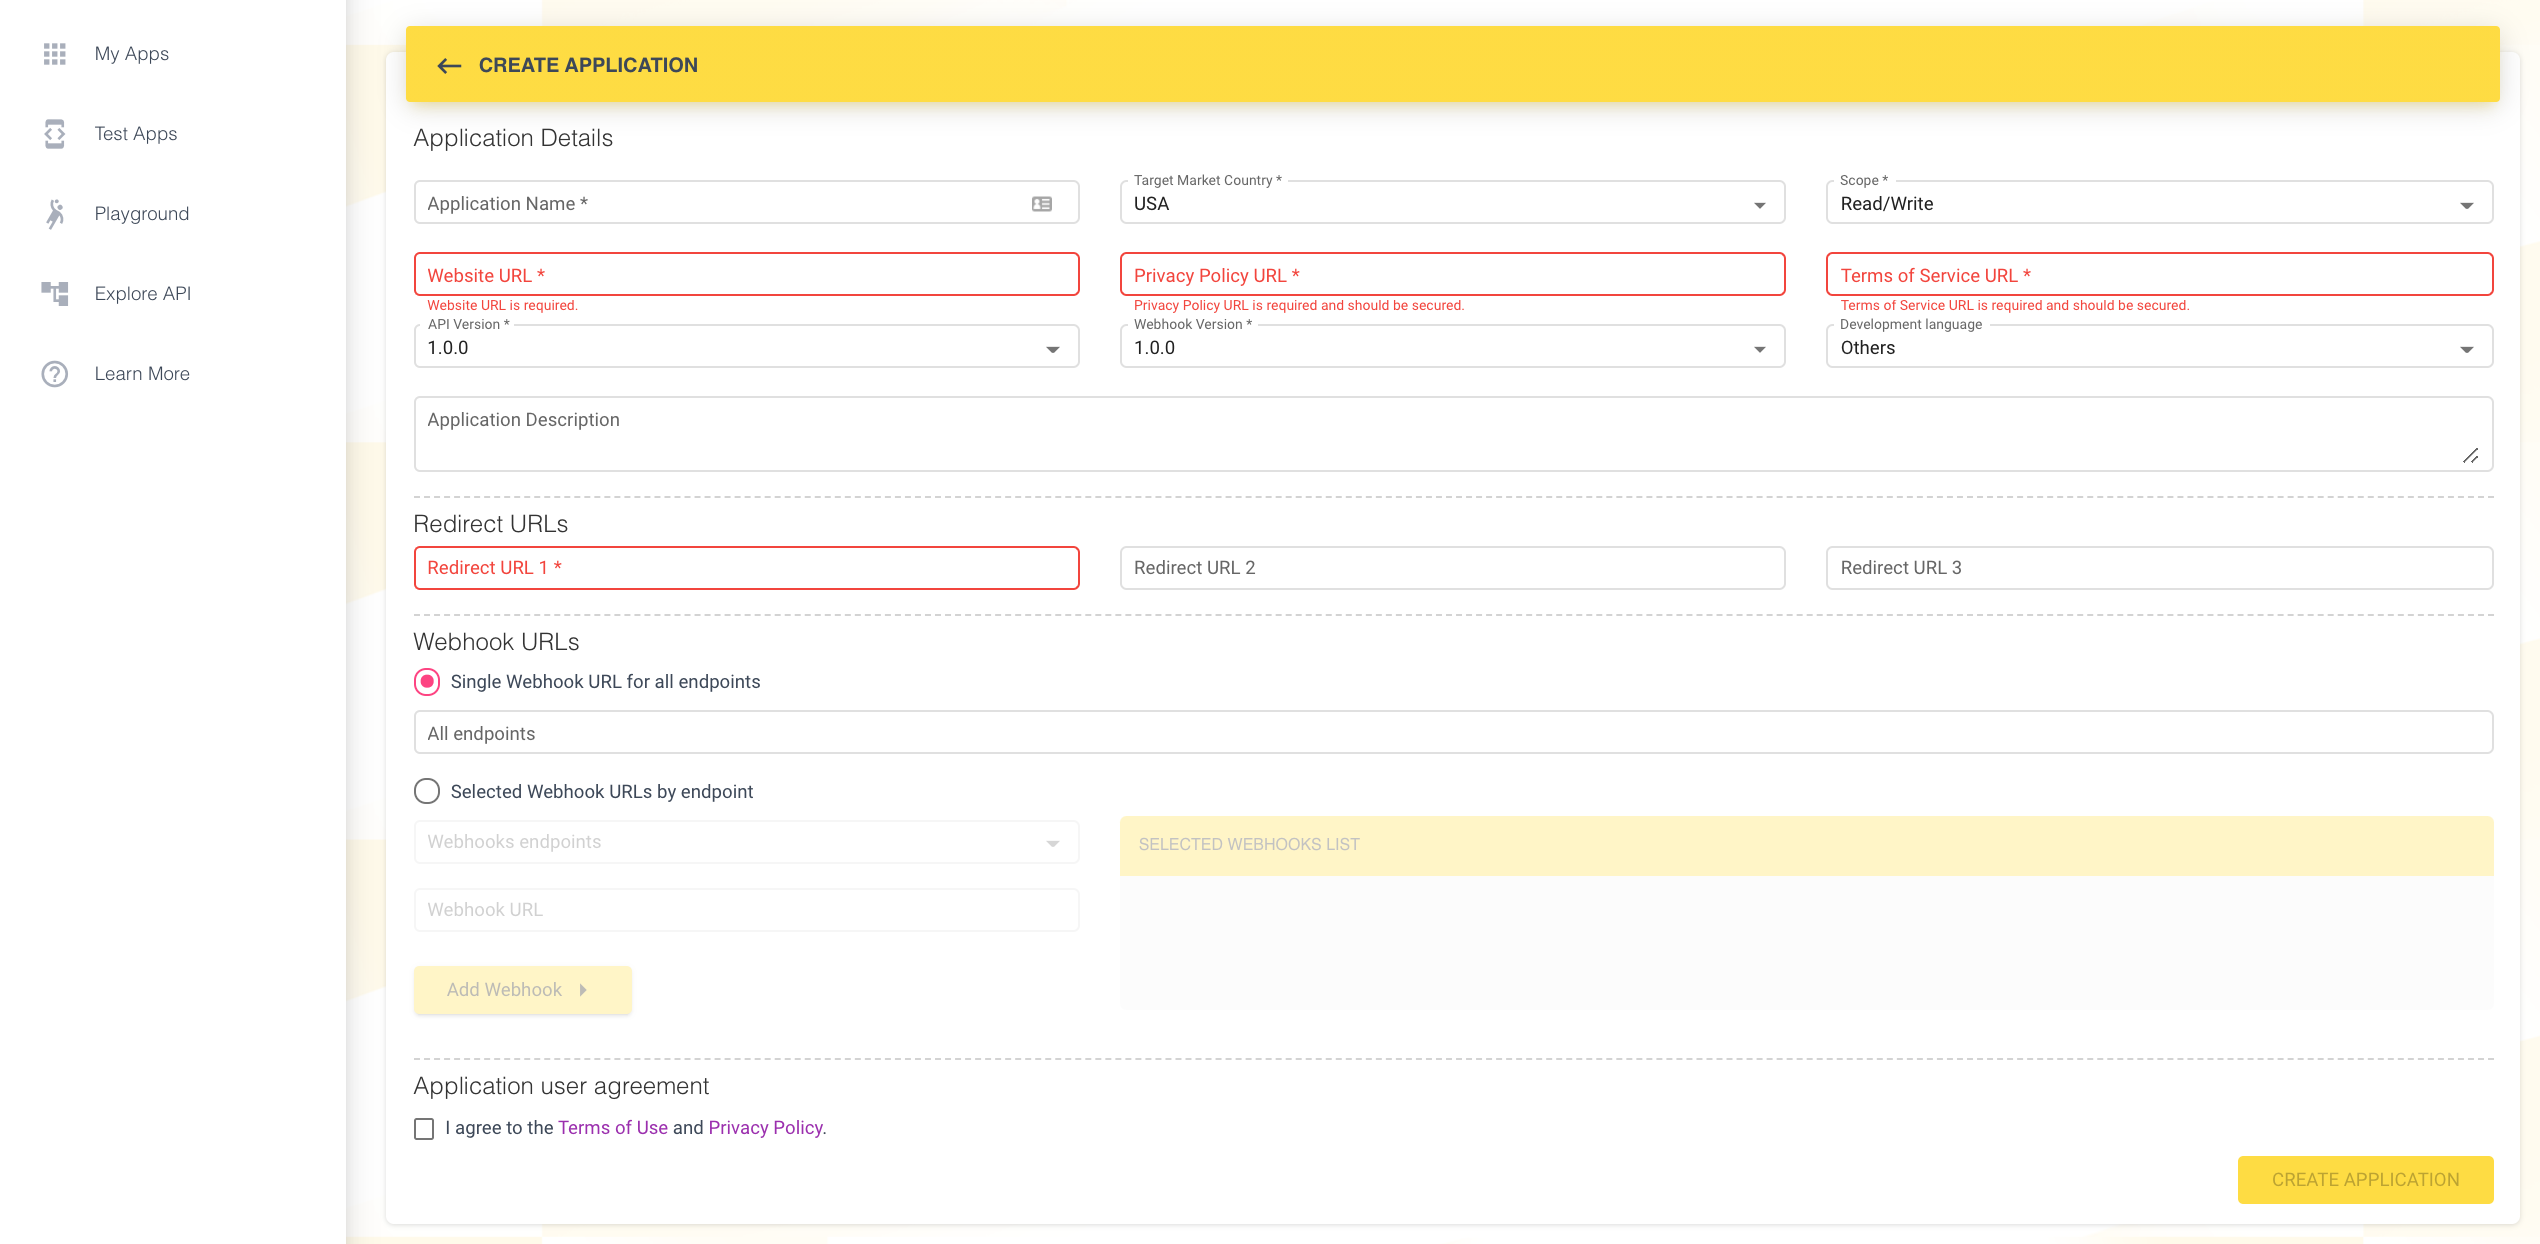This screenshot has height=1244, width=2540.
Task: Select Selected Webhook URLs by endpoint option
Action: tap(427, 792)
